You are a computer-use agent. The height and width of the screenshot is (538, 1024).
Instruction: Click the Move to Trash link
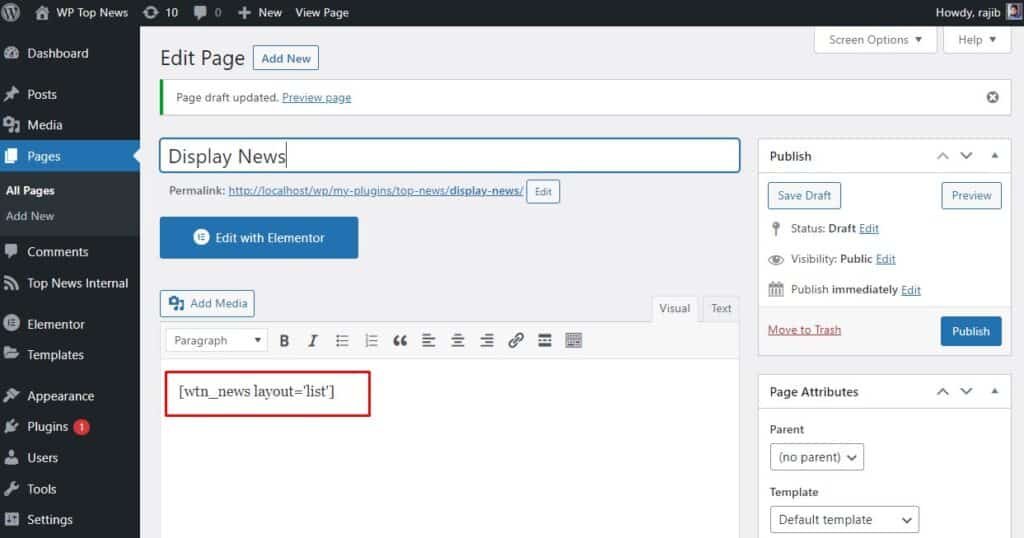coord(804,330)
